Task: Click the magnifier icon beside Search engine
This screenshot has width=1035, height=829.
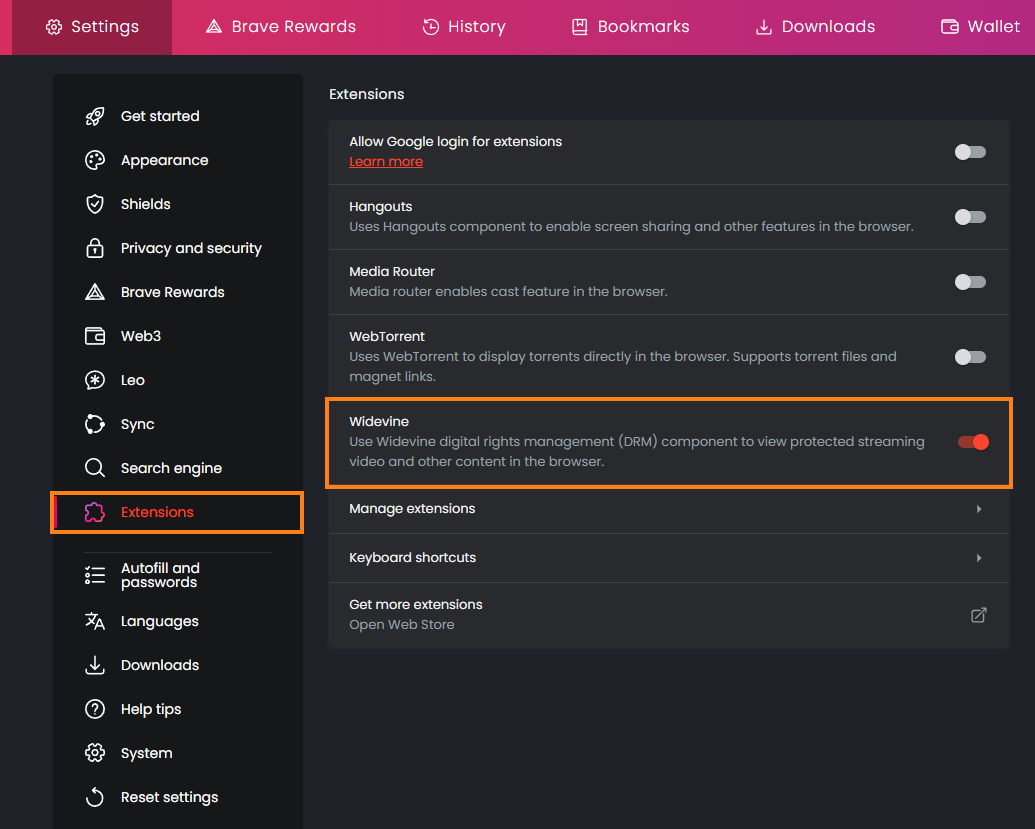Action: click(x=95, y=468)
